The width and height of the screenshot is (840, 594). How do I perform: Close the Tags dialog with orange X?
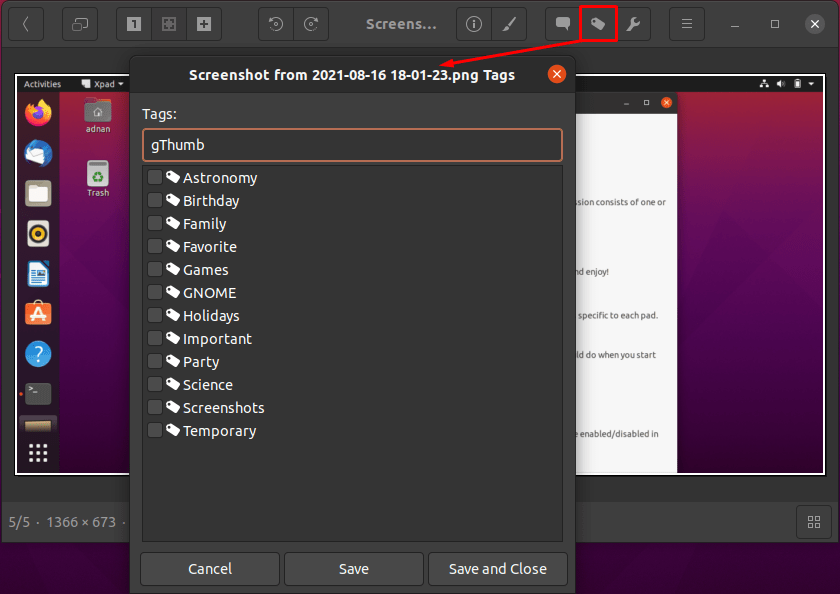point(557,74)
